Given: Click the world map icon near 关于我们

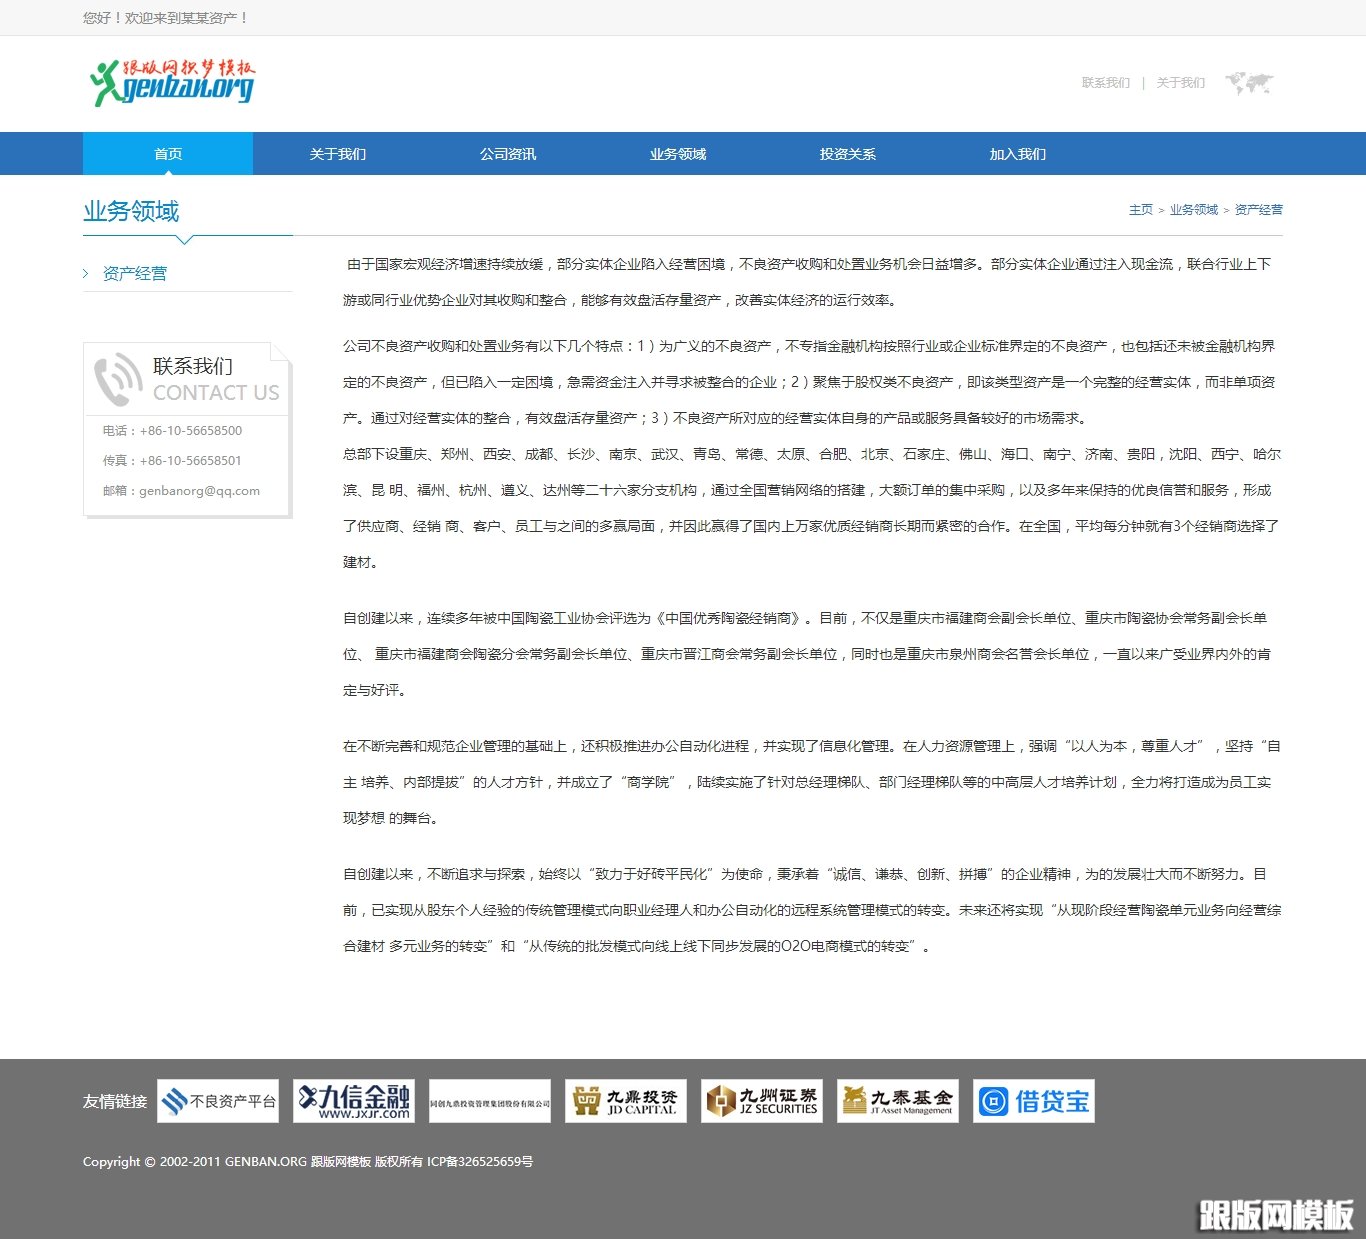Looking at the screenshot, I should coord(1248,82).
